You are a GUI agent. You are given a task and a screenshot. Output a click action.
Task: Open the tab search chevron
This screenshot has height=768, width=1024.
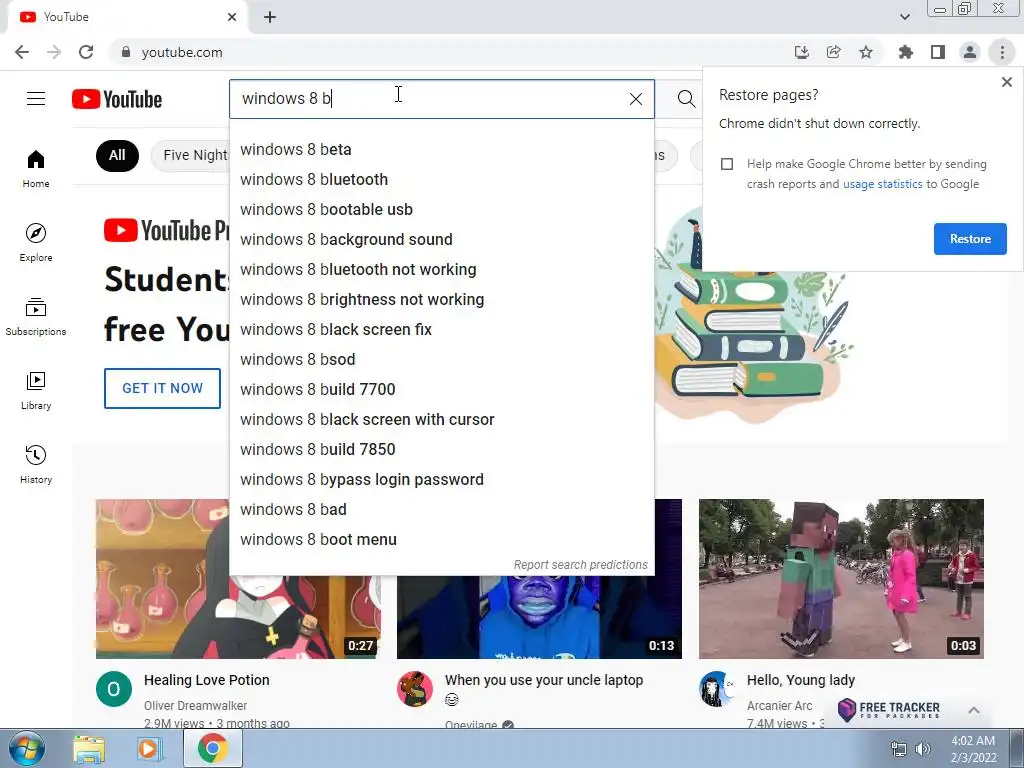[x=904, y=17]
